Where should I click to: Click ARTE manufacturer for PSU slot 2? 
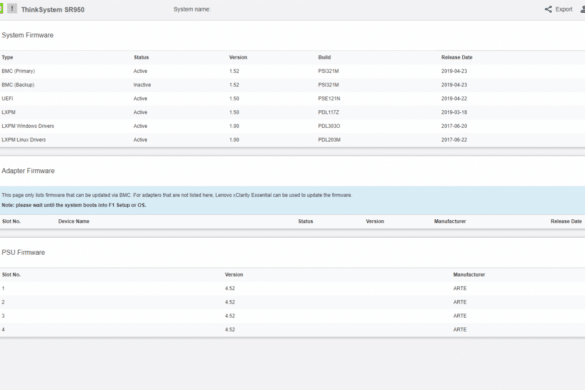point(460,302)
